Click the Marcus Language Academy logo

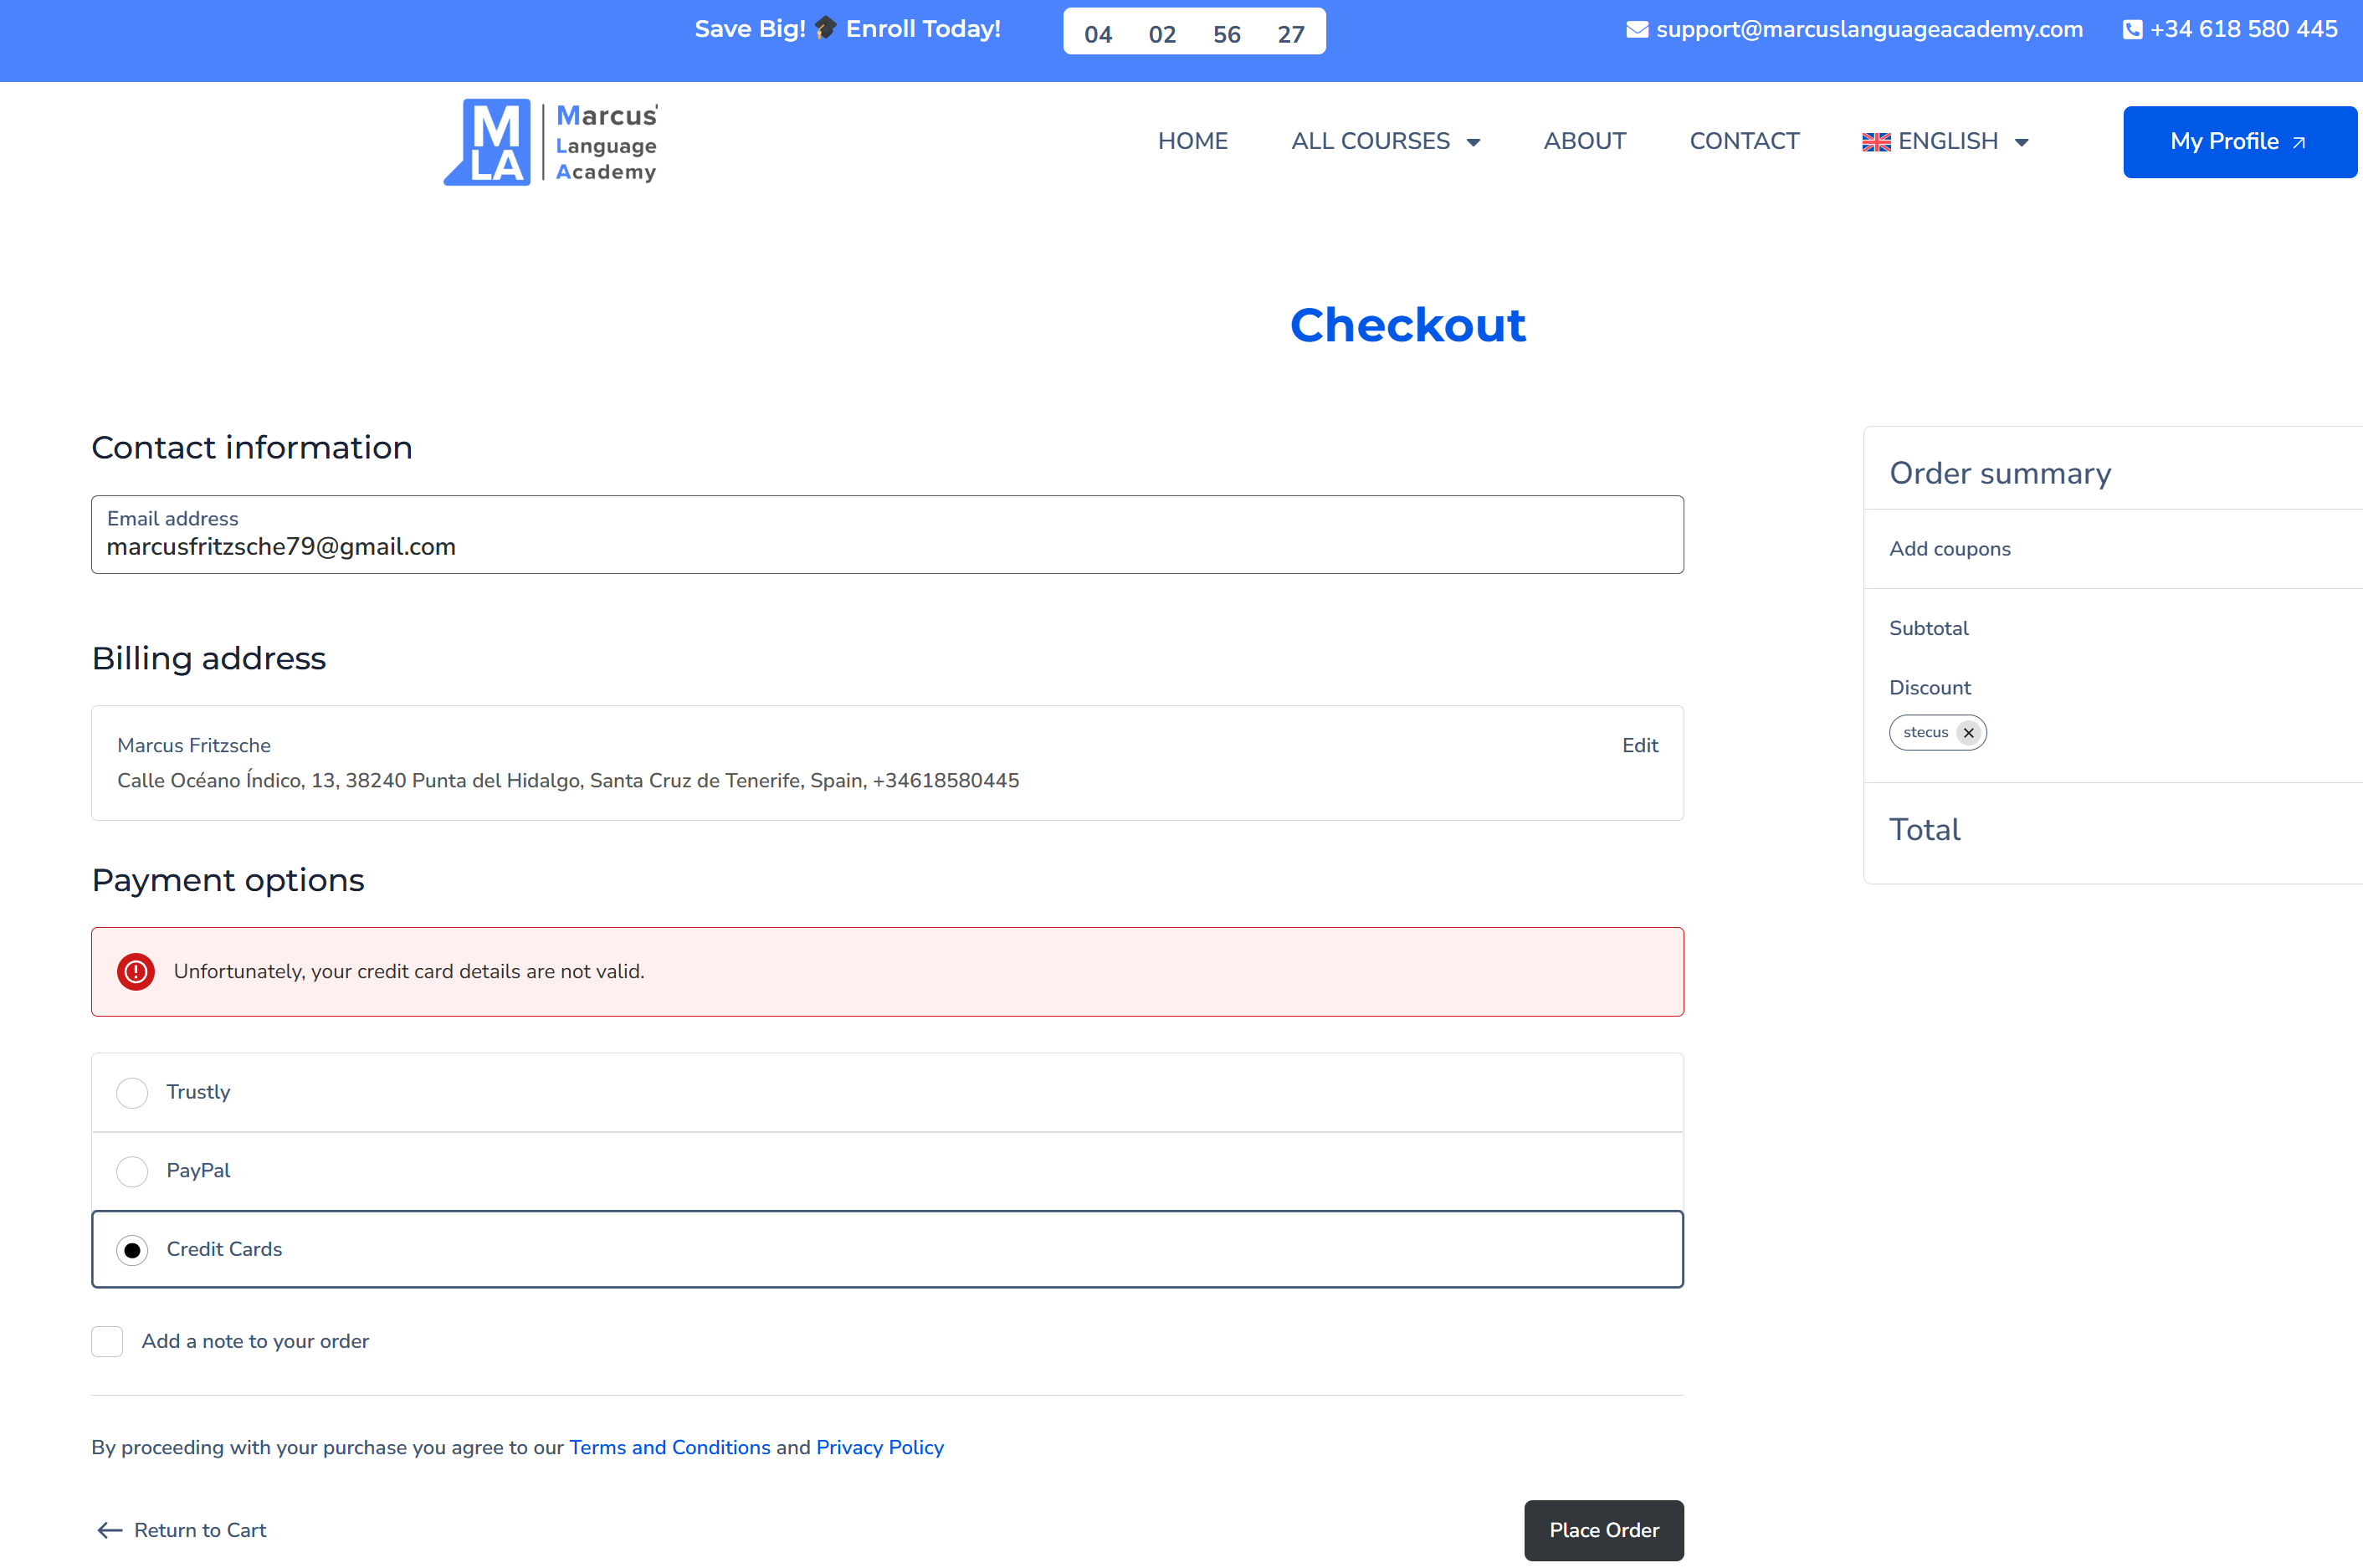551,142
